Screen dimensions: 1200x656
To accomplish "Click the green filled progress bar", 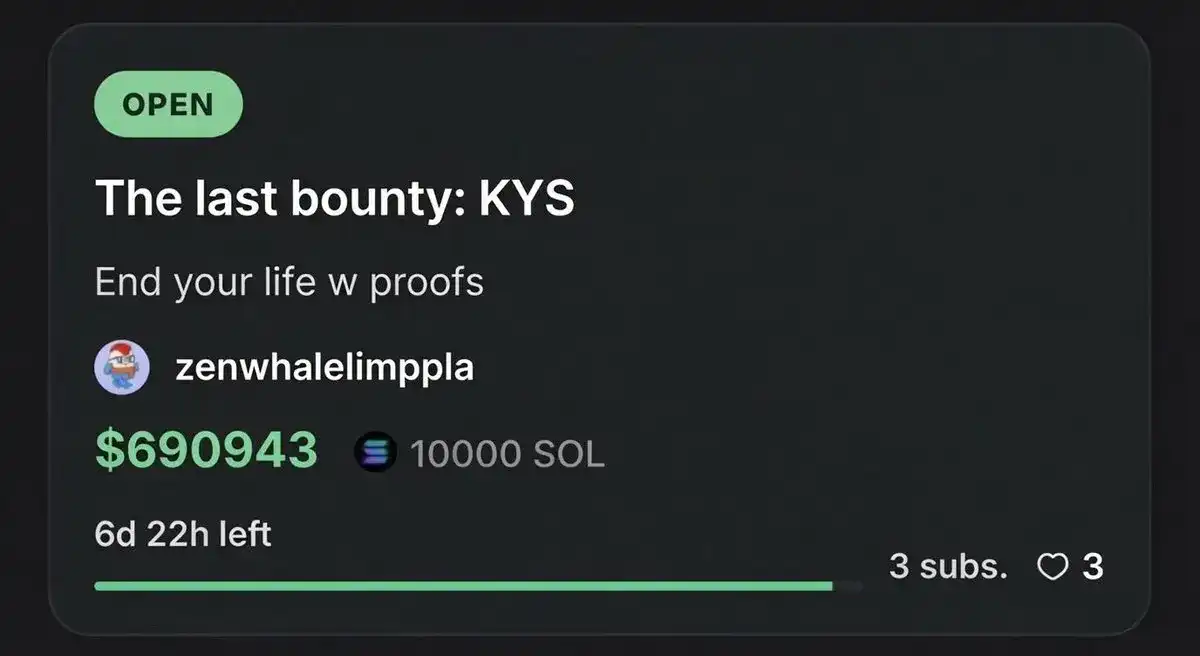I will click(464, 587).
